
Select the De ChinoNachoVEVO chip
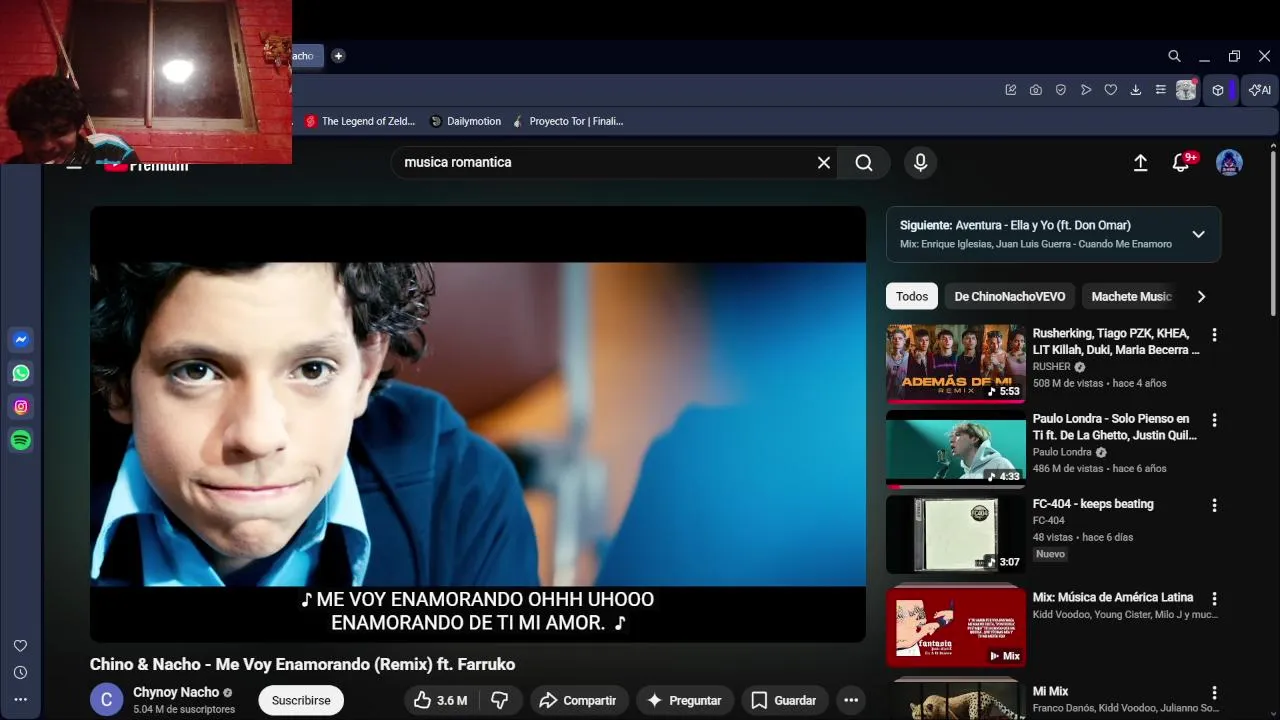(1010, 296)
